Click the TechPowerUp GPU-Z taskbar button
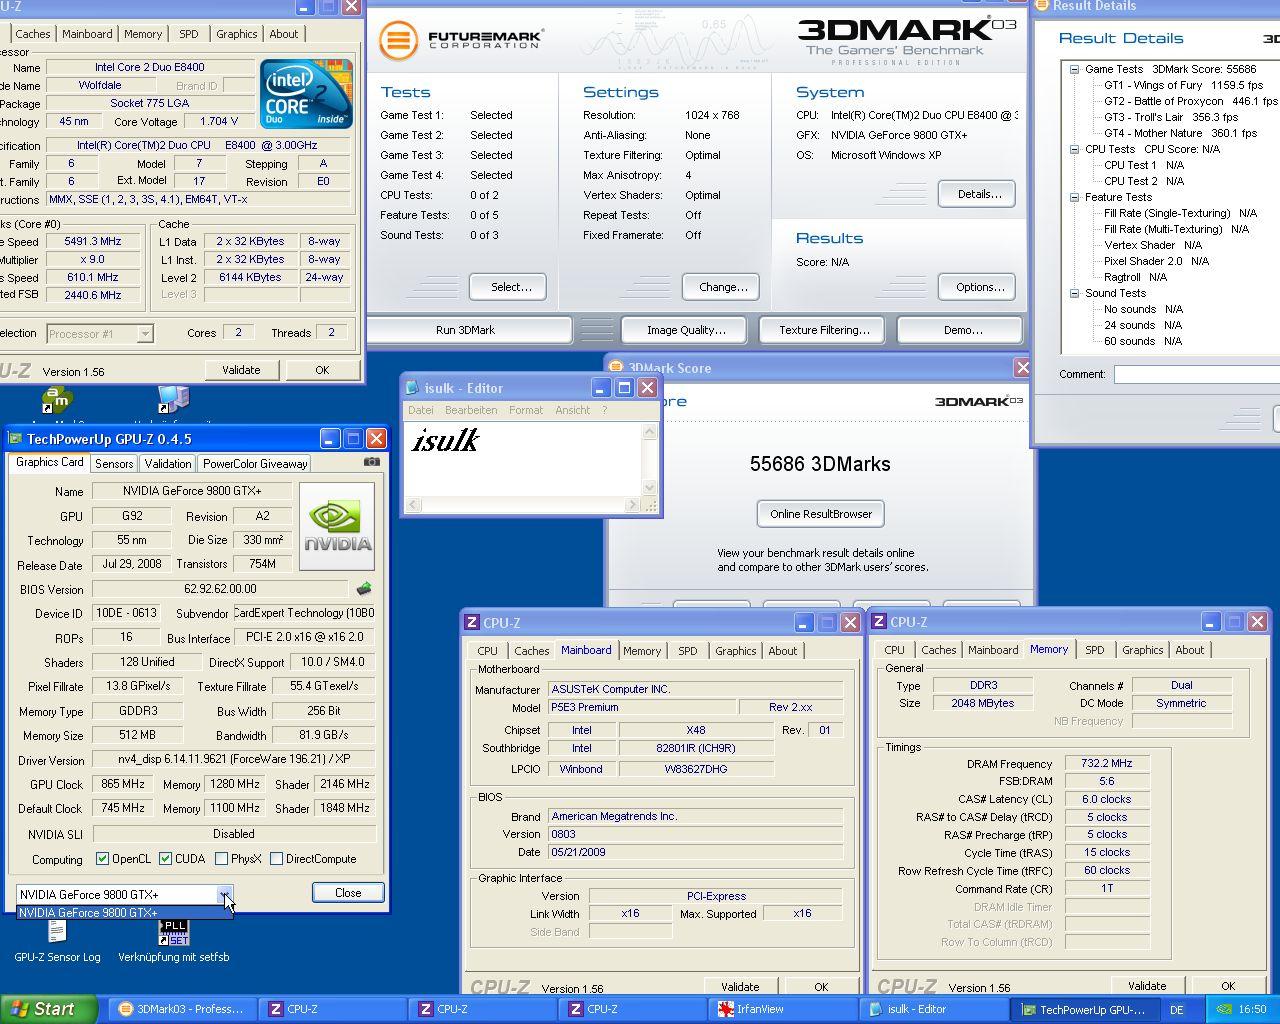The width and height of the screenshot is (1280, 1024). point(1083,1009)
